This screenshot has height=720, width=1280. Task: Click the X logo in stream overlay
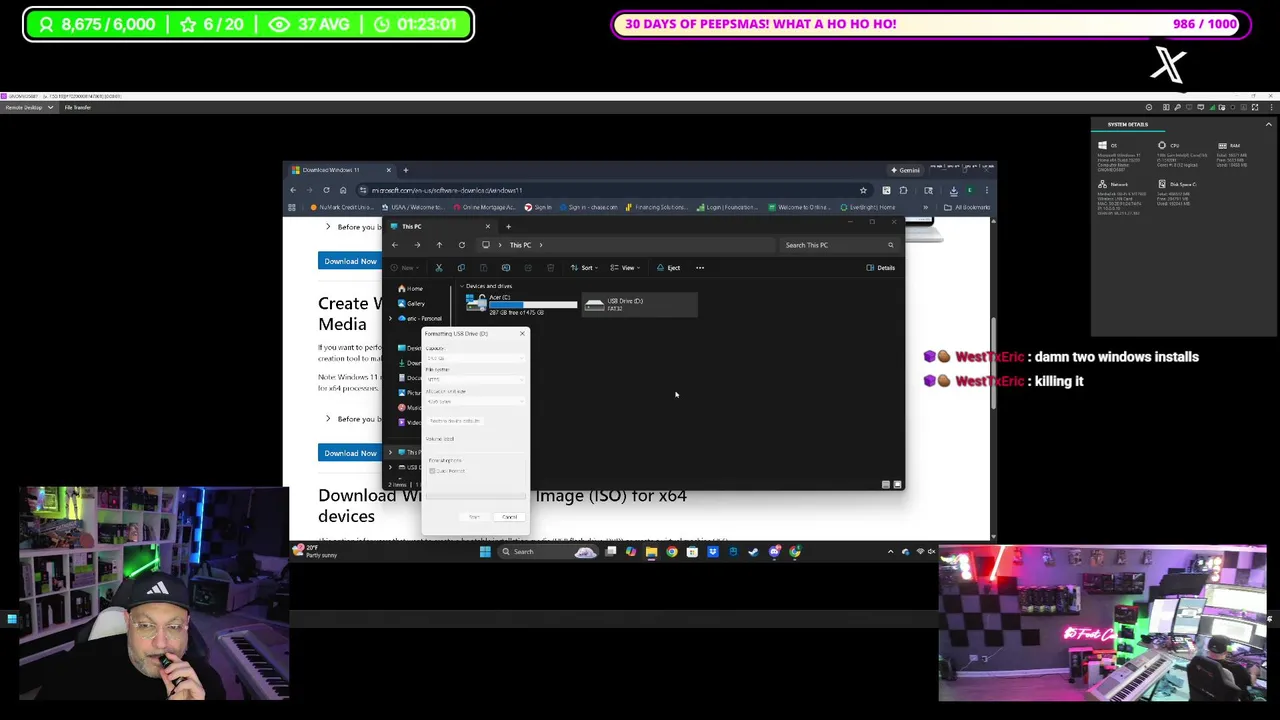1168,65
